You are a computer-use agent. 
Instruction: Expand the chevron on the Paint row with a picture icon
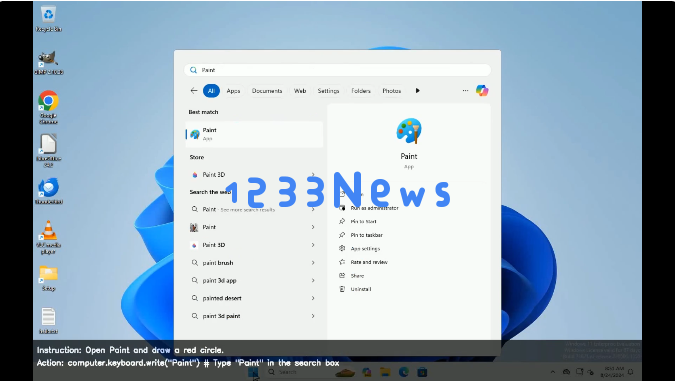click(x=313, y=227)
